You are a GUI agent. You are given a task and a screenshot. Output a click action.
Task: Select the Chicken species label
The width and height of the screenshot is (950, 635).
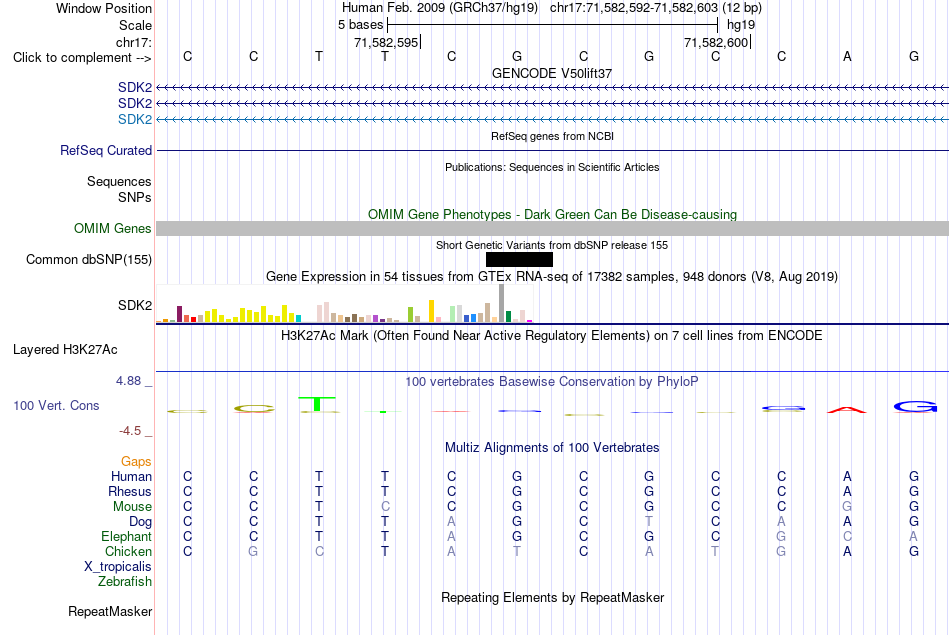click(128, 551)
